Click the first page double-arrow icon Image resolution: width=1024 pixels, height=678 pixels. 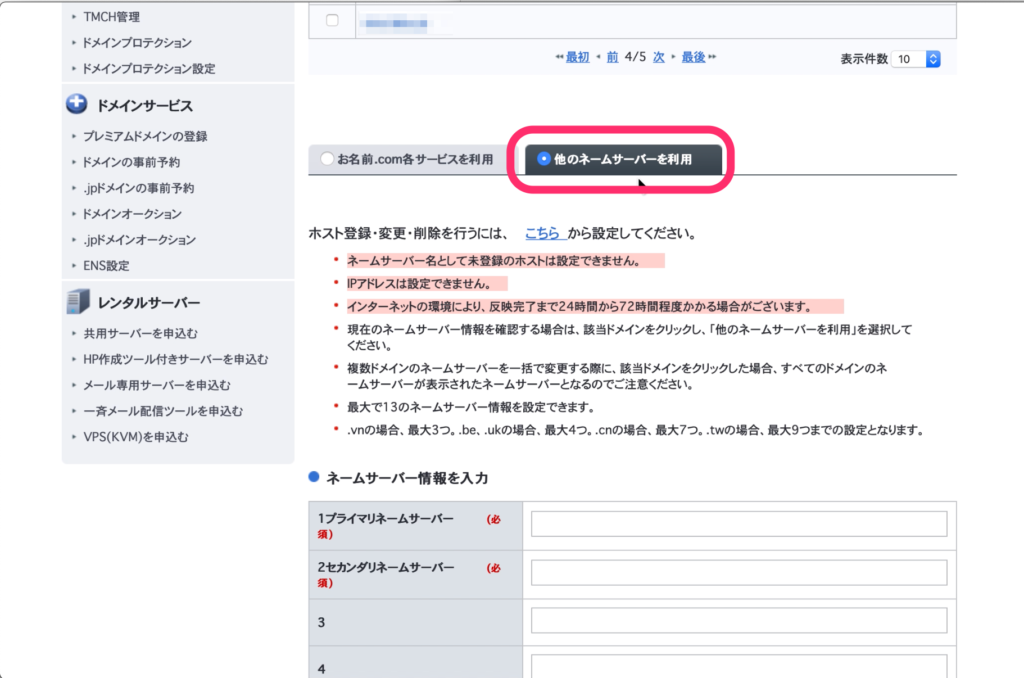coord(559,58)
